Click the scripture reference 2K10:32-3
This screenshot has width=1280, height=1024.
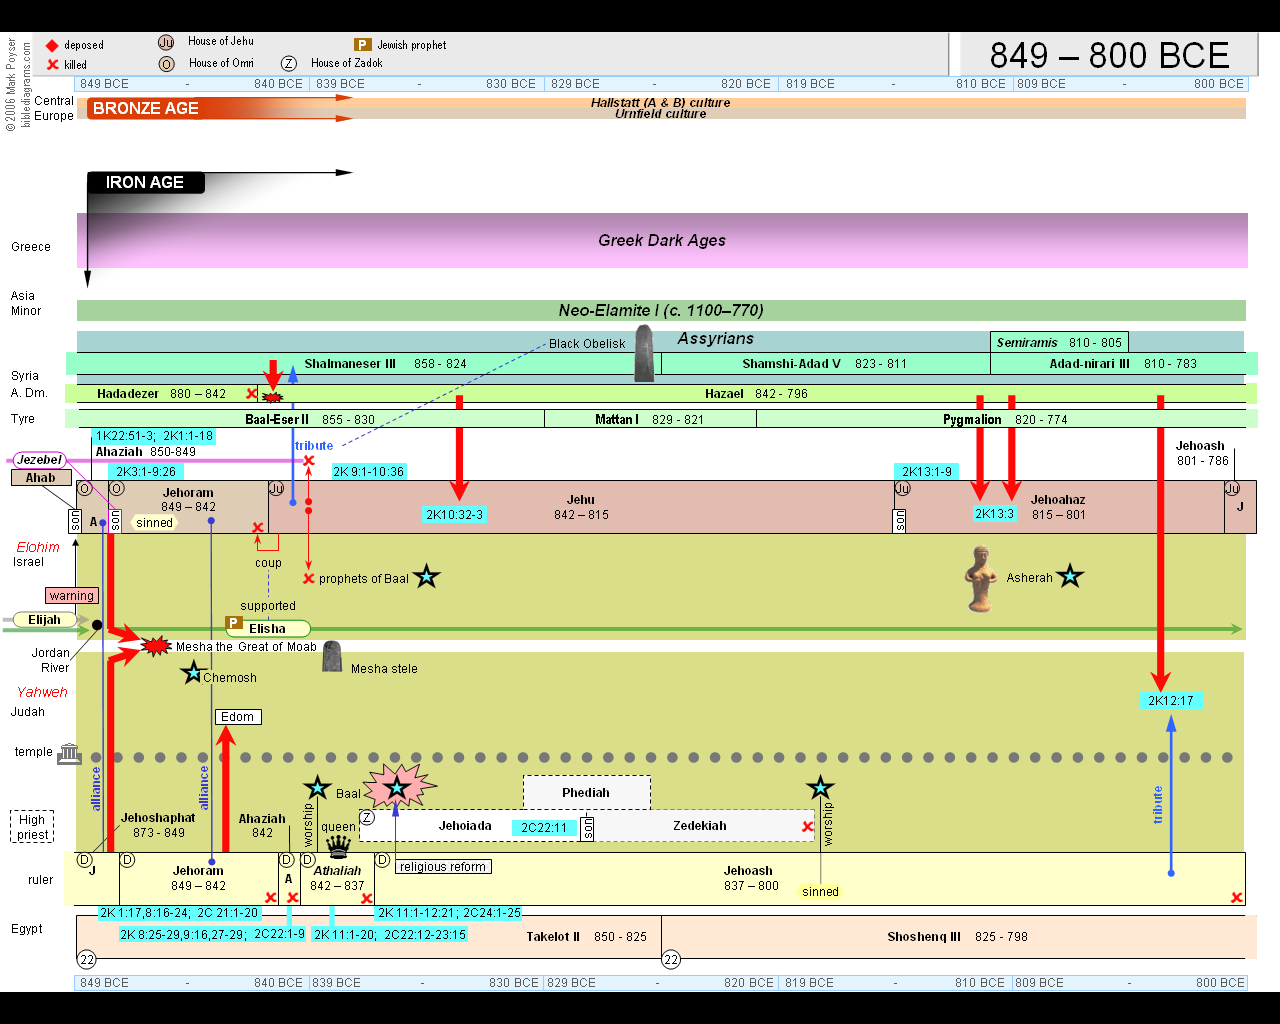pos(454,515)
